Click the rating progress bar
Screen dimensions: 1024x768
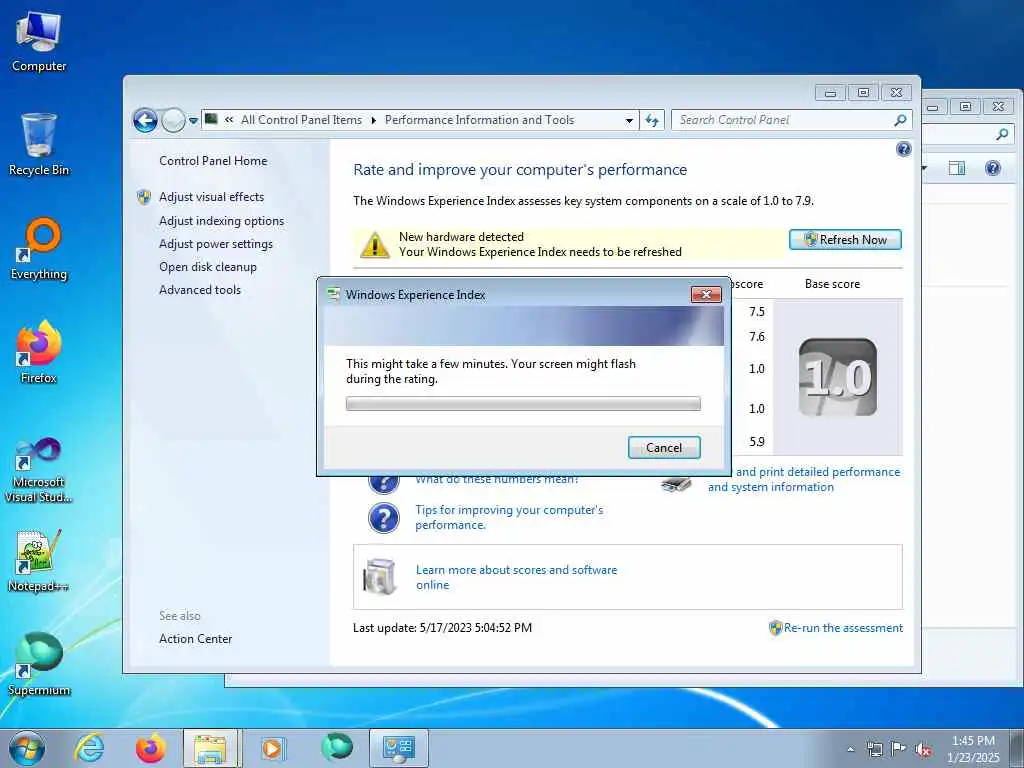pyautogui.click(x=522, y=404)
